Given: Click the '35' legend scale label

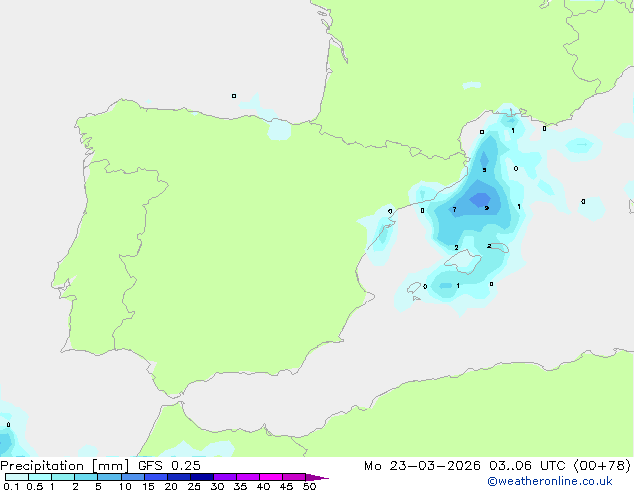Looking at the screenshot, I should coord(240,486).
